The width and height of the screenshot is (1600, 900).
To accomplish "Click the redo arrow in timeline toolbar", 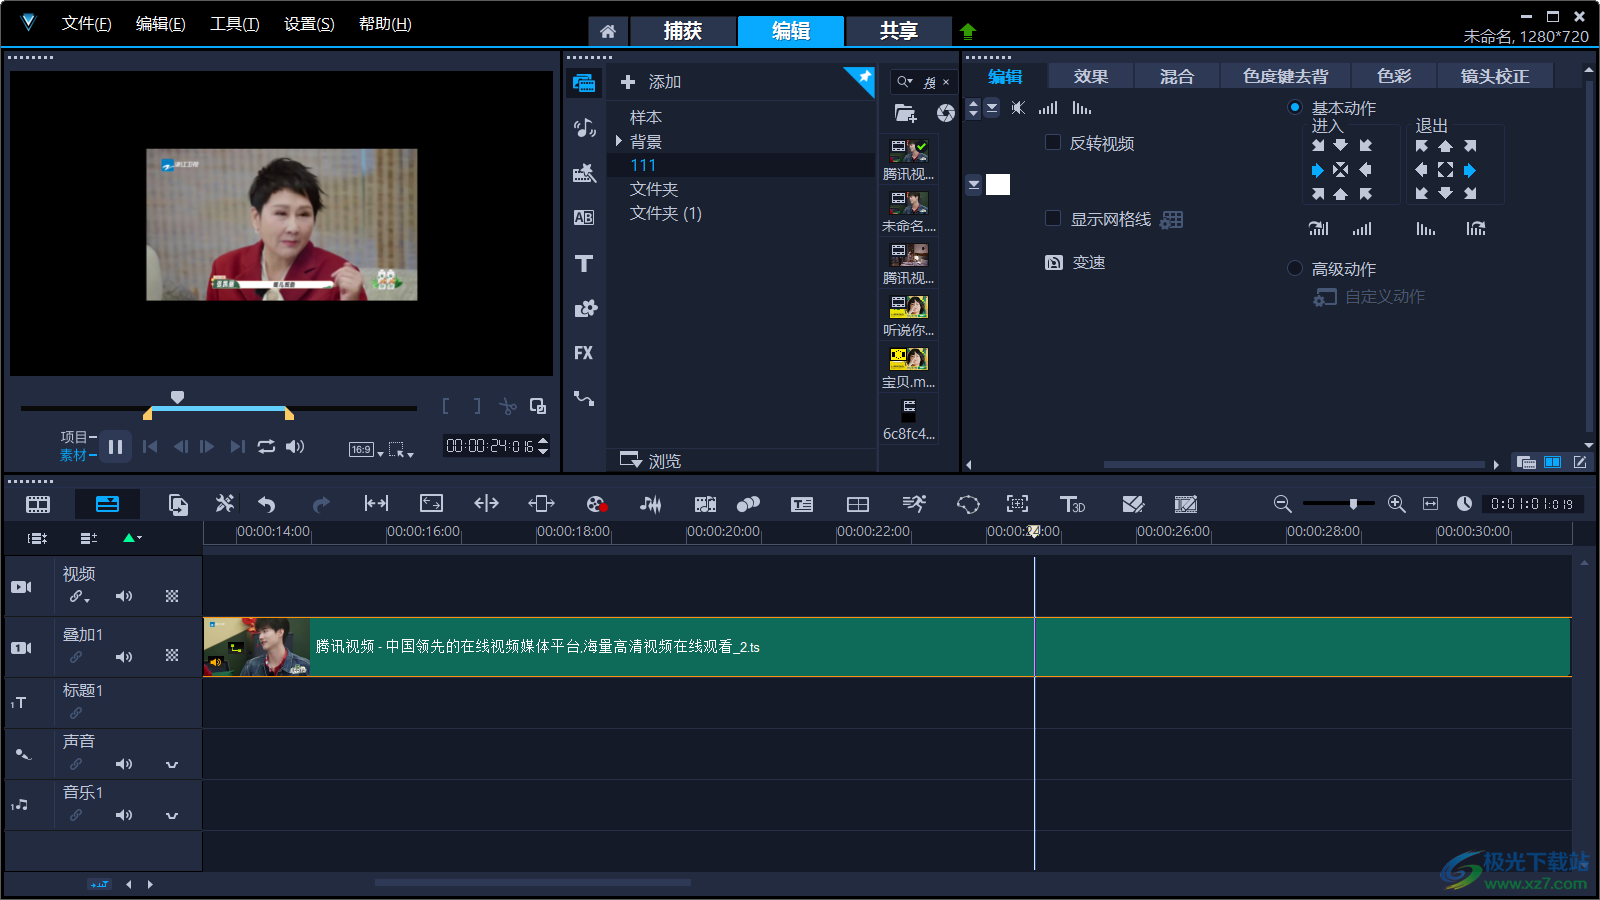I will [321, 504].
